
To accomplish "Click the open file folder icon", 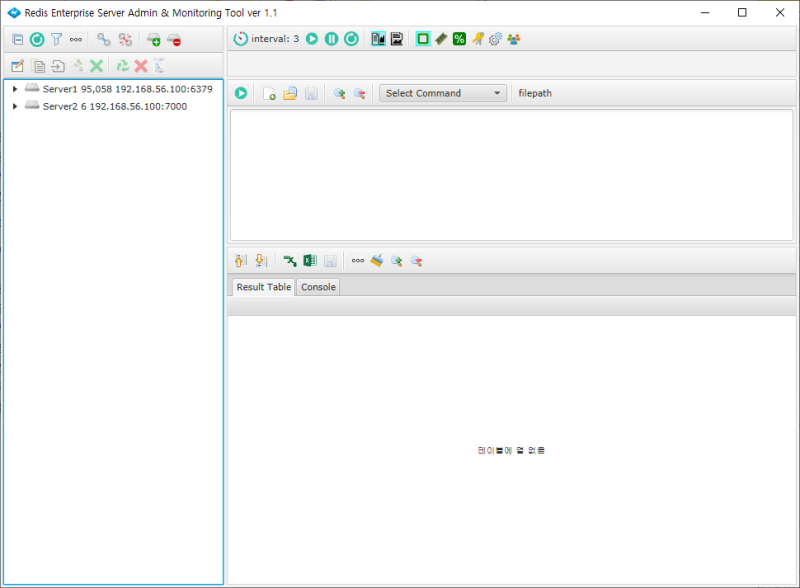I will 290,93.
